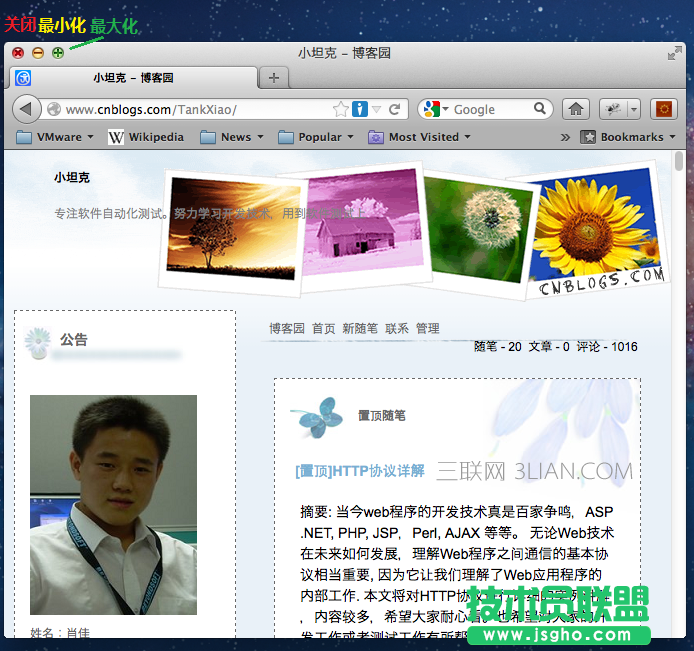This screenshot has height=651, width=694.
Task: Click the 小坦克 blog title link
Action: (72, 178)
